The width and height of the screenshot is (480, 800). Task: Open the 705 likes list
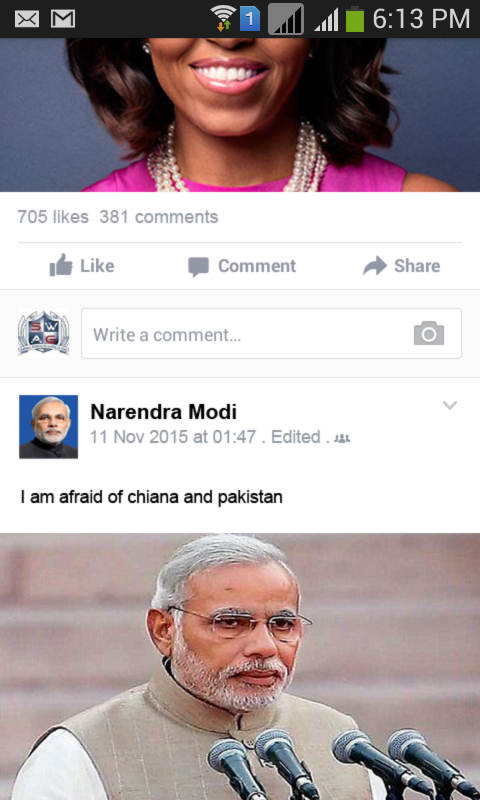pyautogui.click(x=53, y=217)
